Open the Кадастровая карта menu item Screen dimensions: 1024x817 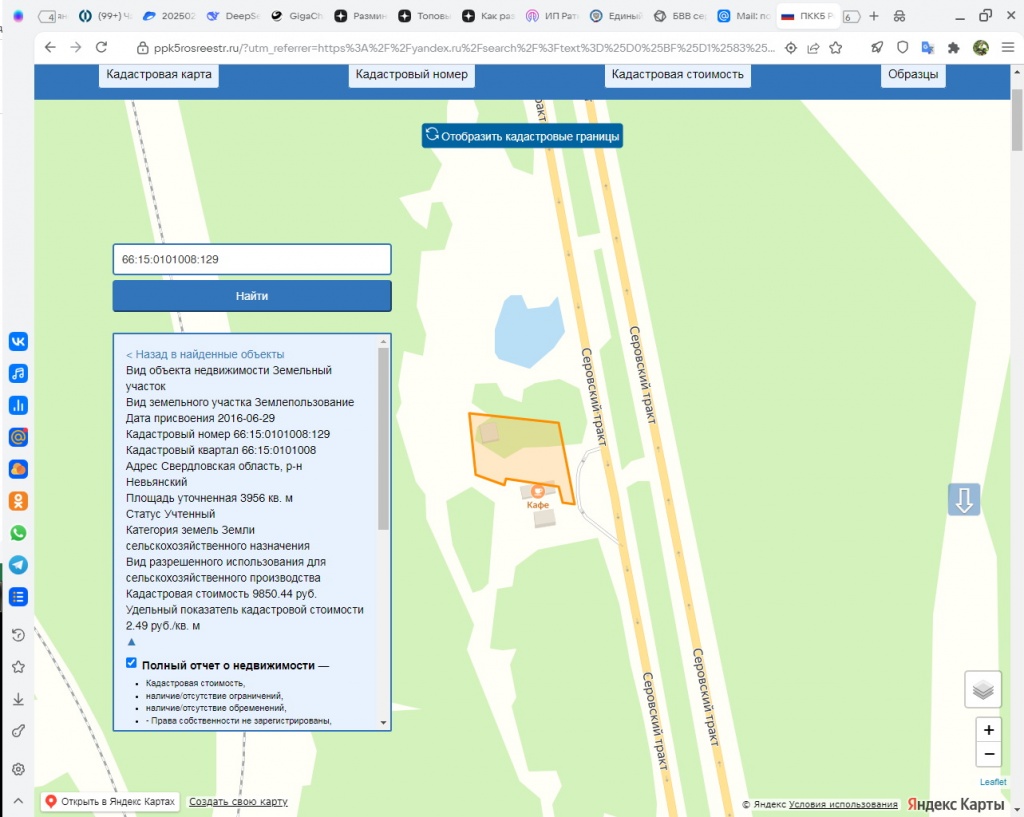coord(158,74)
